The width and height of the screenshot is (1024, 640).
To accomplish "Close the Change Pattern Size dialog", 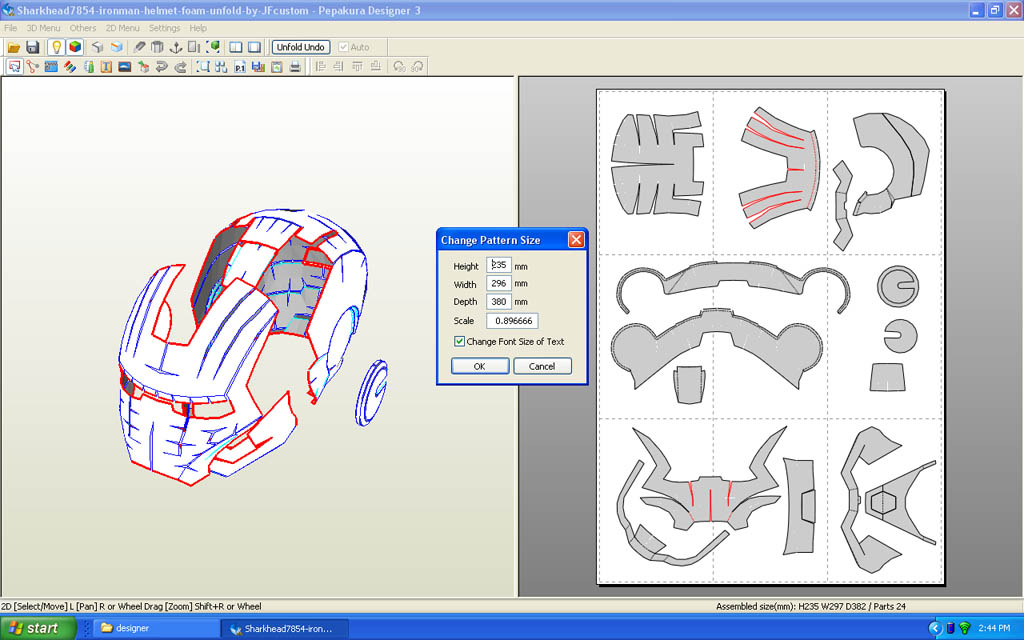I will pos(576,240).
